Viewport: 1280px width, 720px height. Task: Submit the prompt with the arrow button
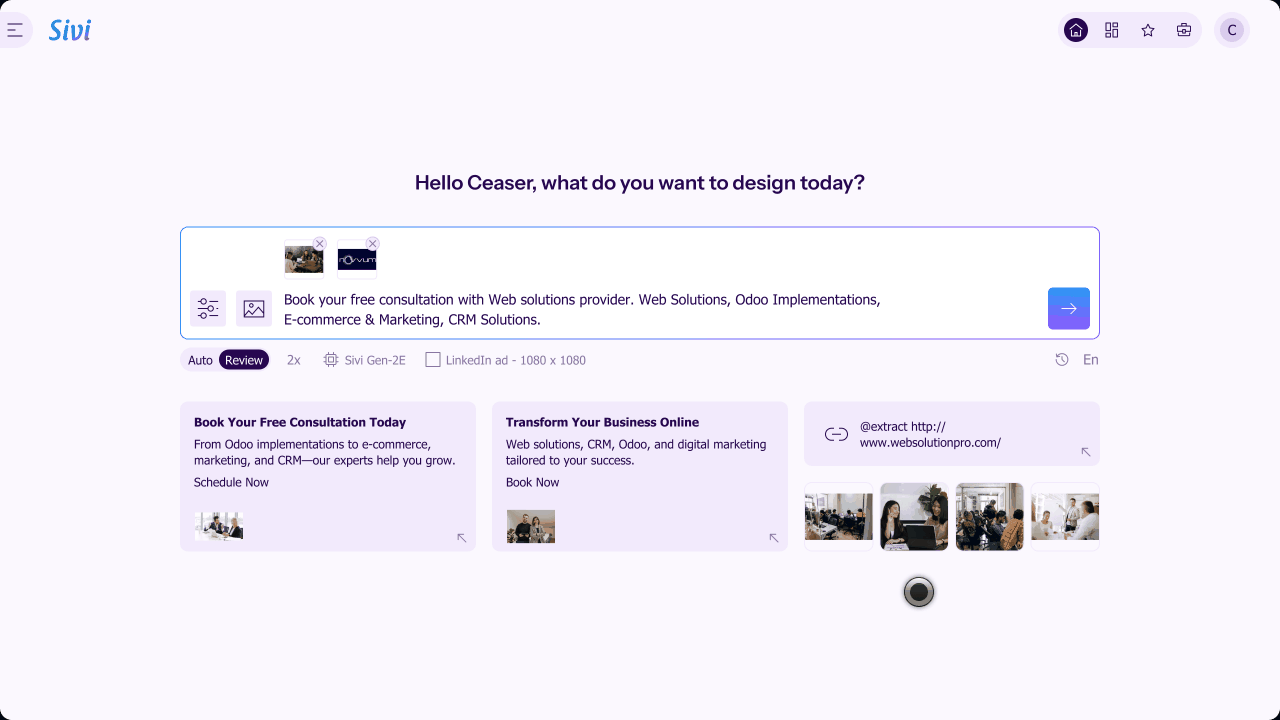coord(1069,308)
